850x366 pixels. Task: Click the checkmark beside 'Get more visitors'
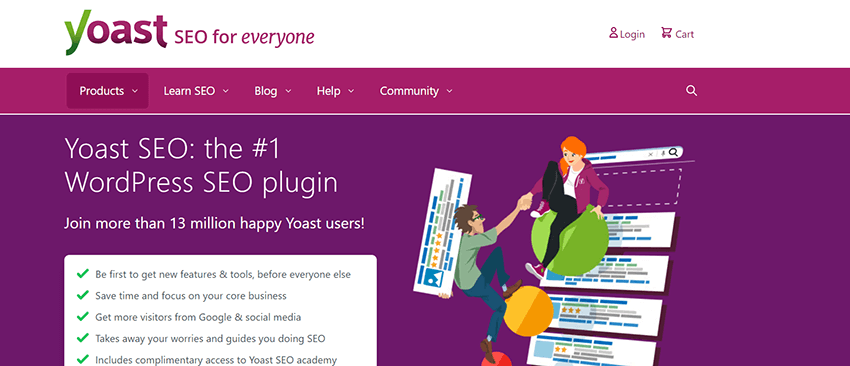(82, 316)
